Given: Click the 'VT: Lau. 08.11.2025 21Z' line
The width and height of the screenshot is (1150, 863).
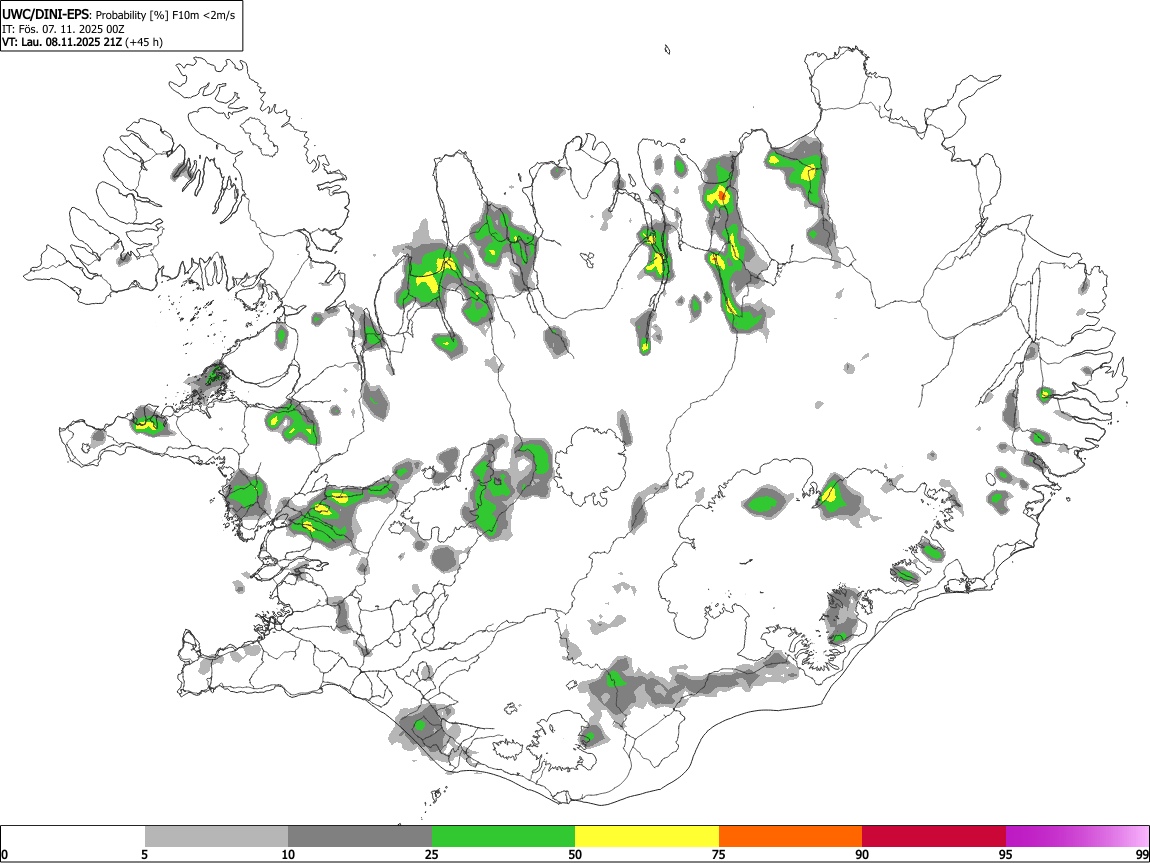Looking at the screenshot, I should coord(62,42).
